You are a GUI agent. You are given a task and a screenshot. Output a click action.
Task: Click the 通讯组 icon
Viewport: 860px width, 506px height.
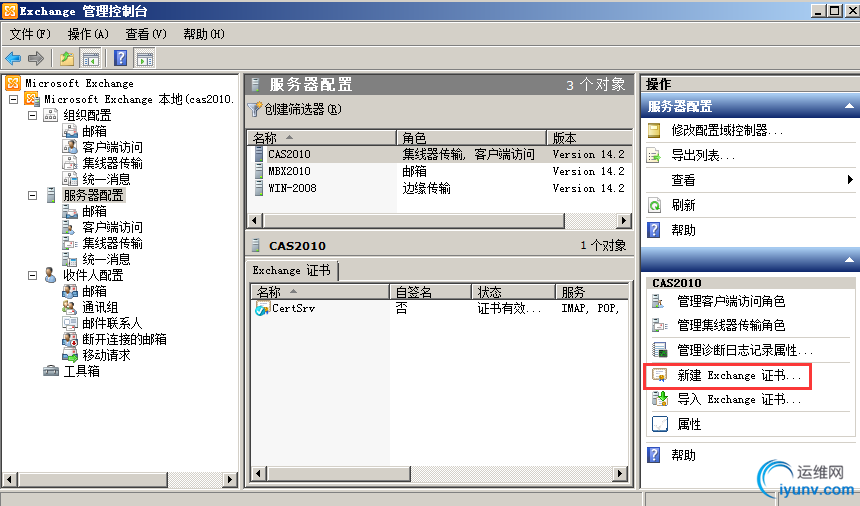[x=70, y=307]
